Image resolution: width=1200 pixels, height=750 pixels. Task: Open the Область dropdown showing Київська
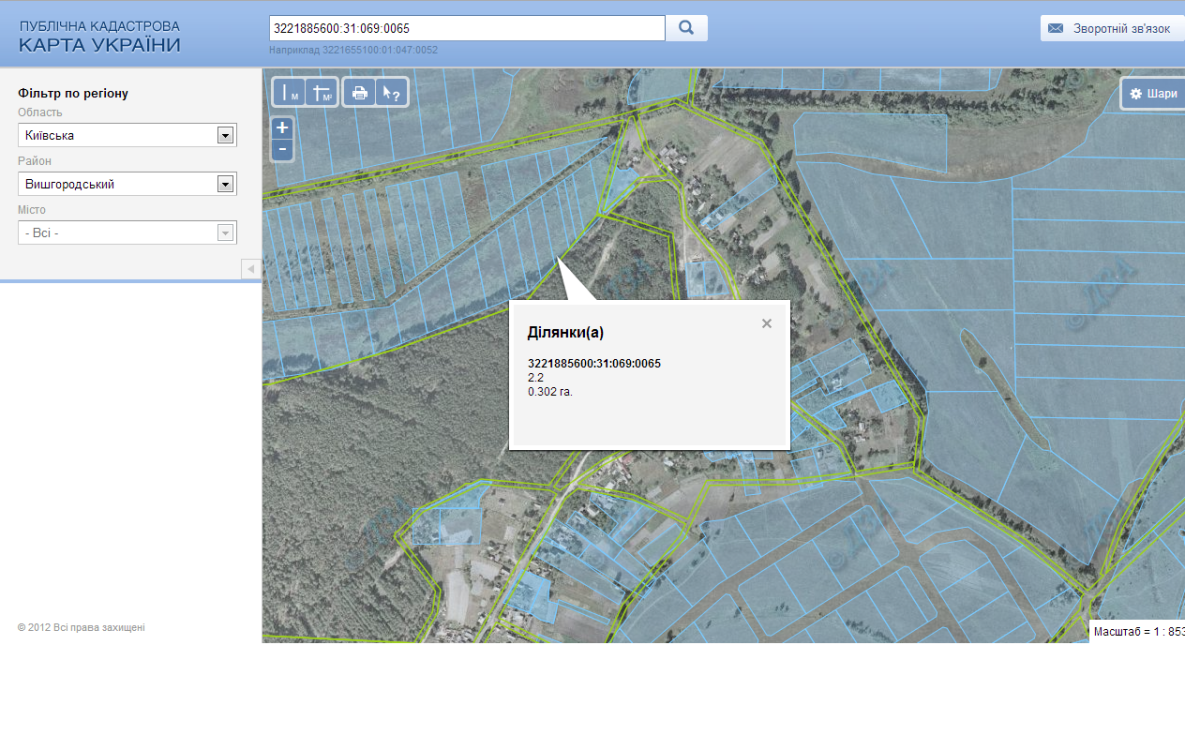point(127,135)
